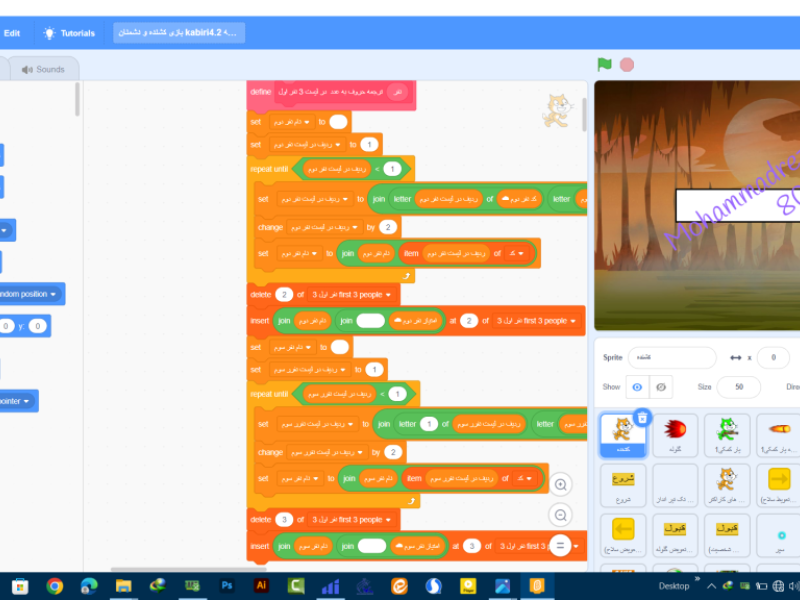Launch Photoshop from the taskbar
The width and height of the screenshot is (800, 600).
coord(227,586)
